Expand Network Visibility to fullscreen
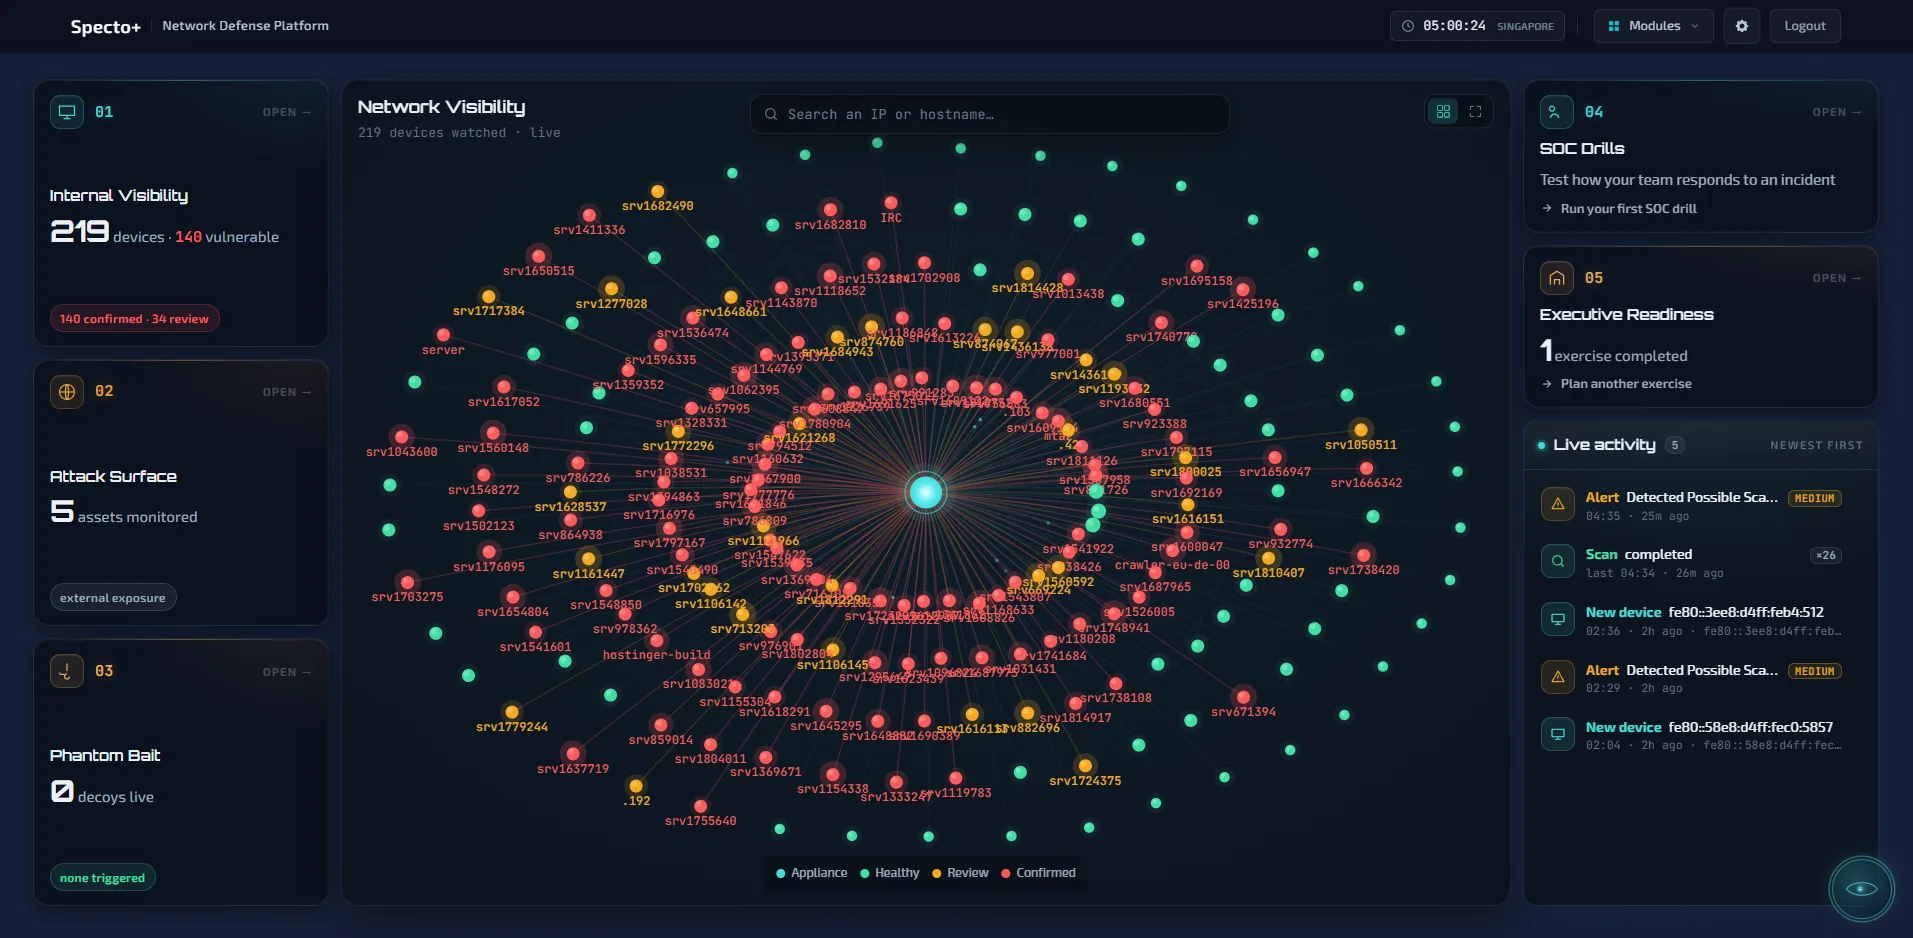 [1475, 112]
